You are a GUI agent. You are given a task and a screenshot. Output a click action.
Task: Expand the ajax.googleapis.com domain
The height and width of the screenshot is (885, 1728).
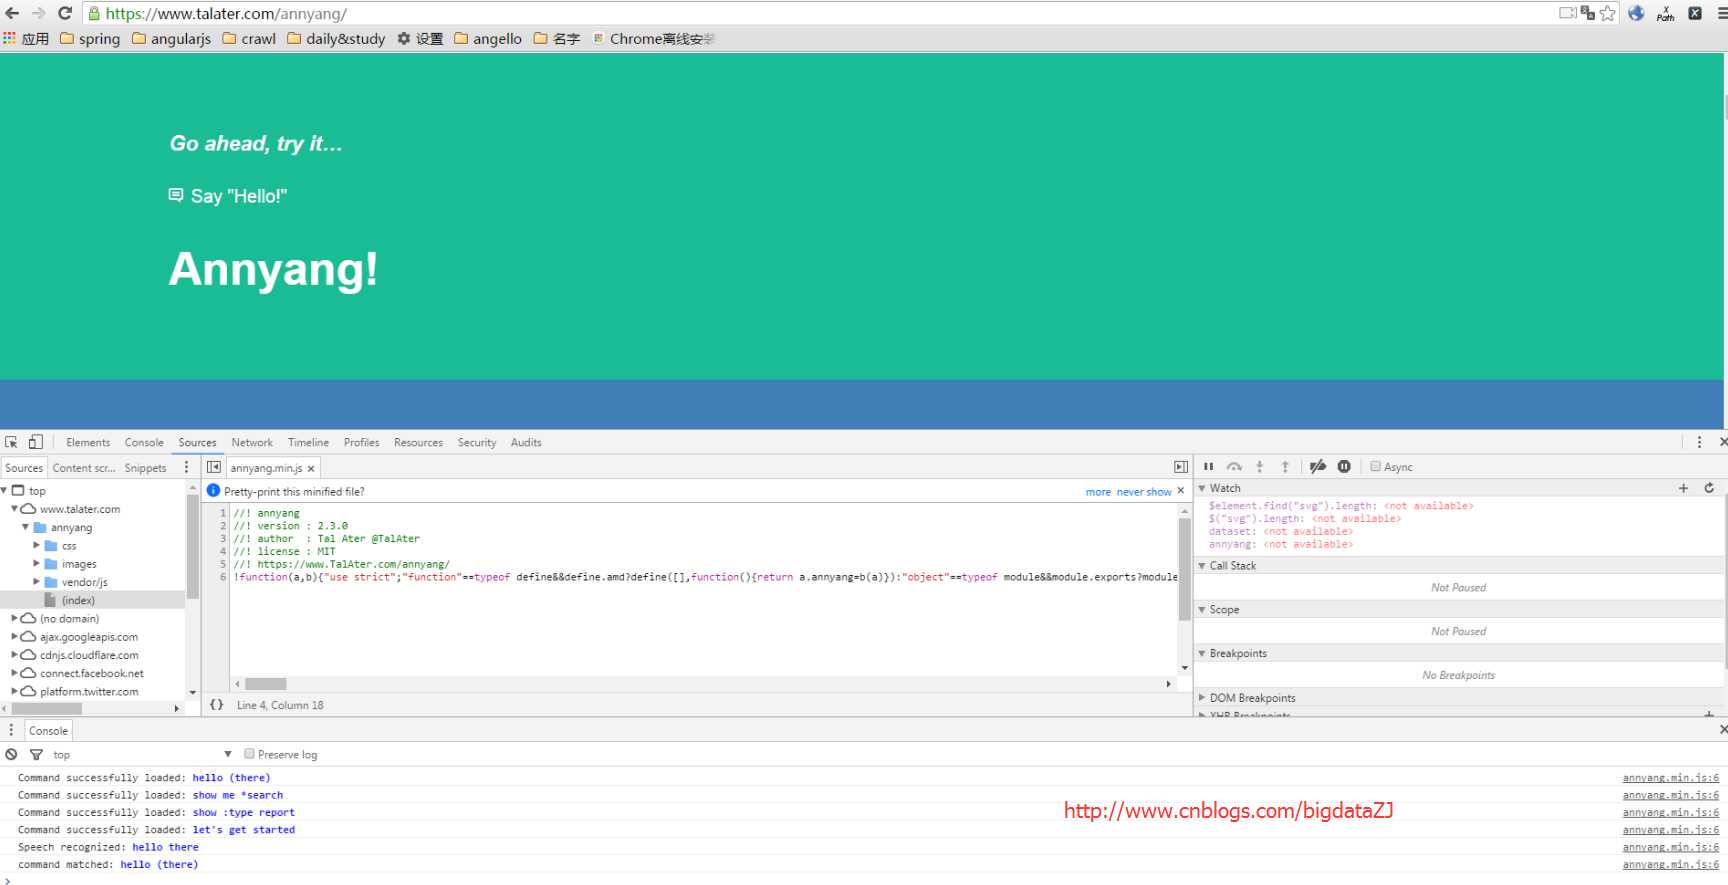coord(14,636)
